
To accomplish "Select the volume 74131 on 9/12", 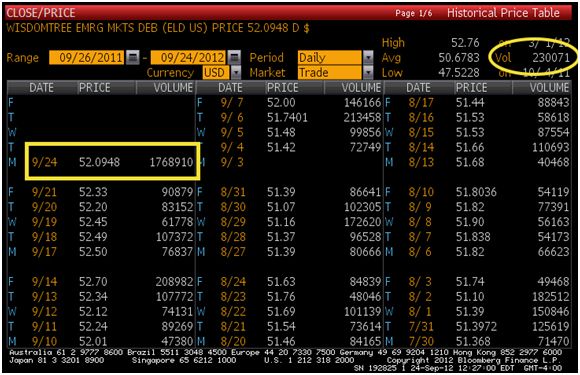I will click(178, 311).
